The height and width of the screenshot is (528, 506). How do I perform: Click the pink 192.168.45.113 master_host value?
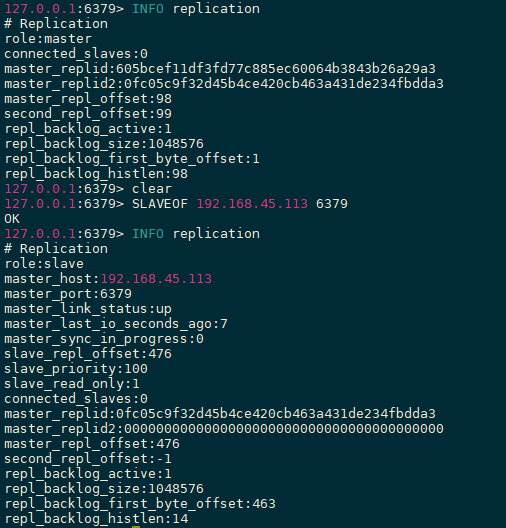point(156,279)
